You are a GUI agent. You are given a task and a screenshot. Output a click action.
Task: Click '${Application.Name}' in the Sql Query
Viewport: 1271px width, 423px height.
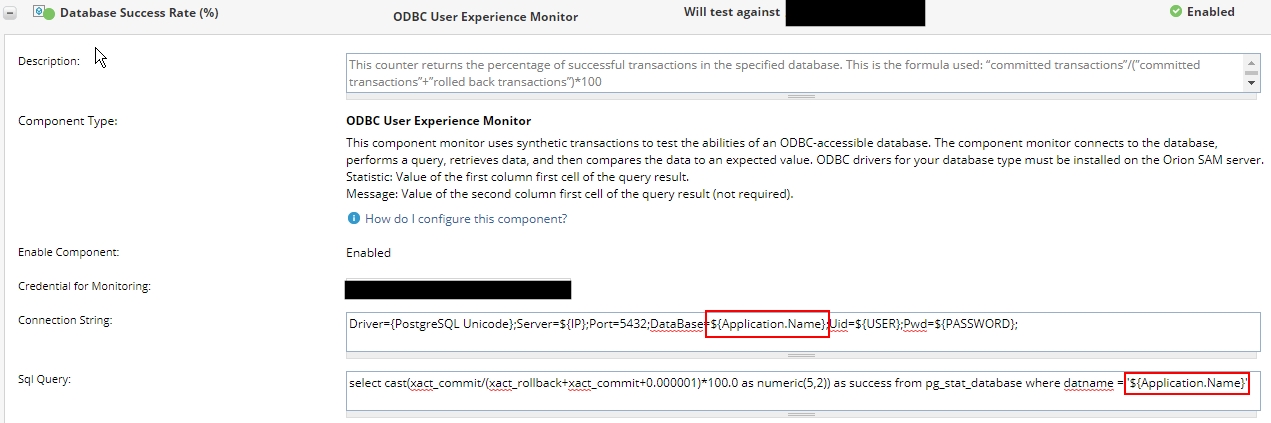tap(1187, 384)
